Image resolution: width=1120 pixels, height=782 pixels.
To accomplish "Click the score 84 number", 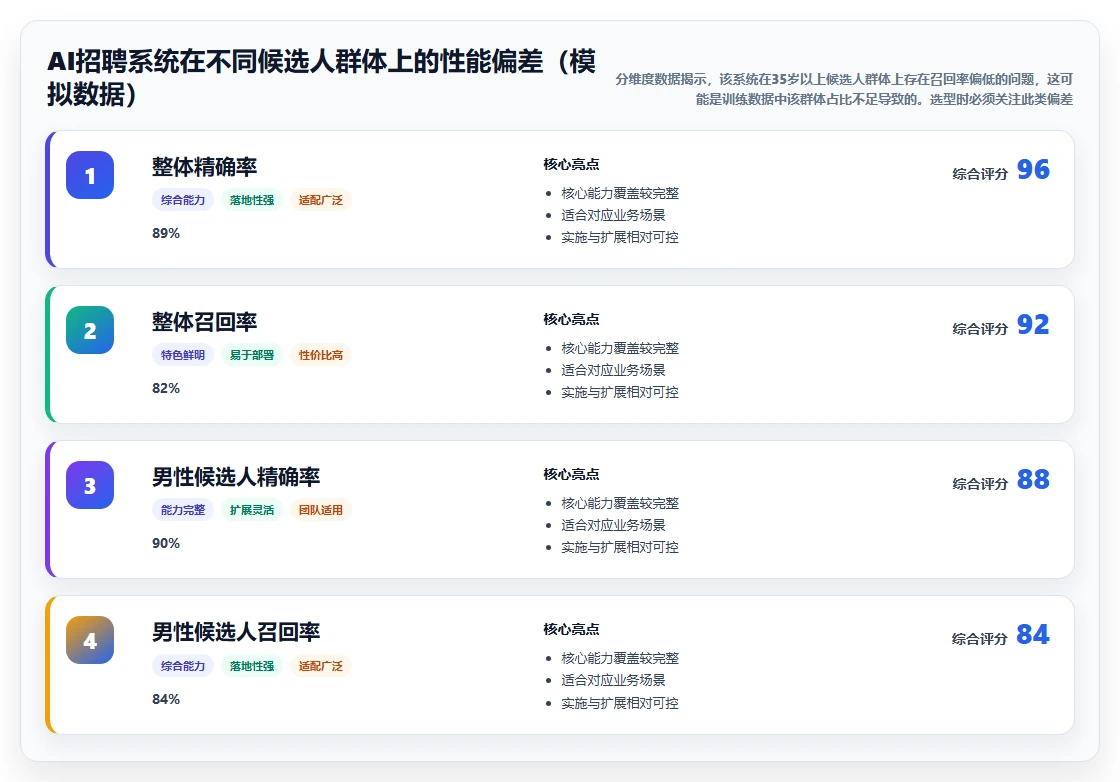I will [x=1033, y=634].
